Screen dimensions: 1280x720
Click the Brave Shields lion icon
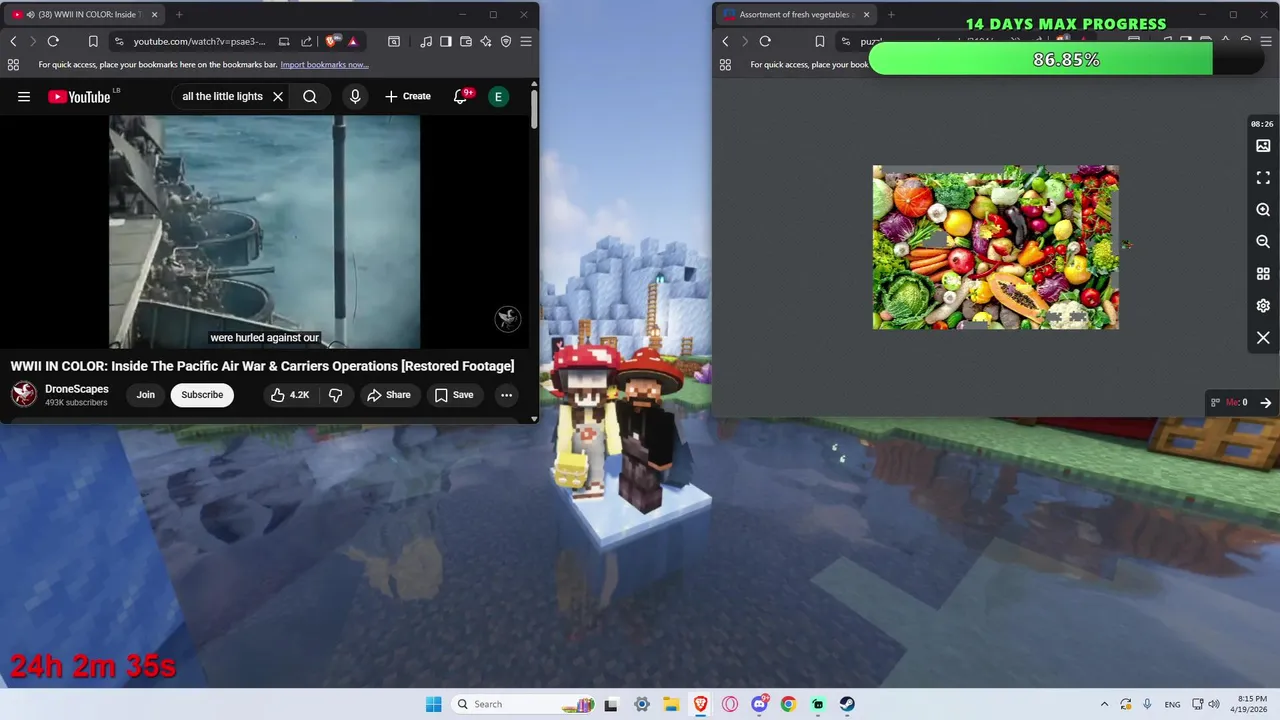(x=333, y=41)
